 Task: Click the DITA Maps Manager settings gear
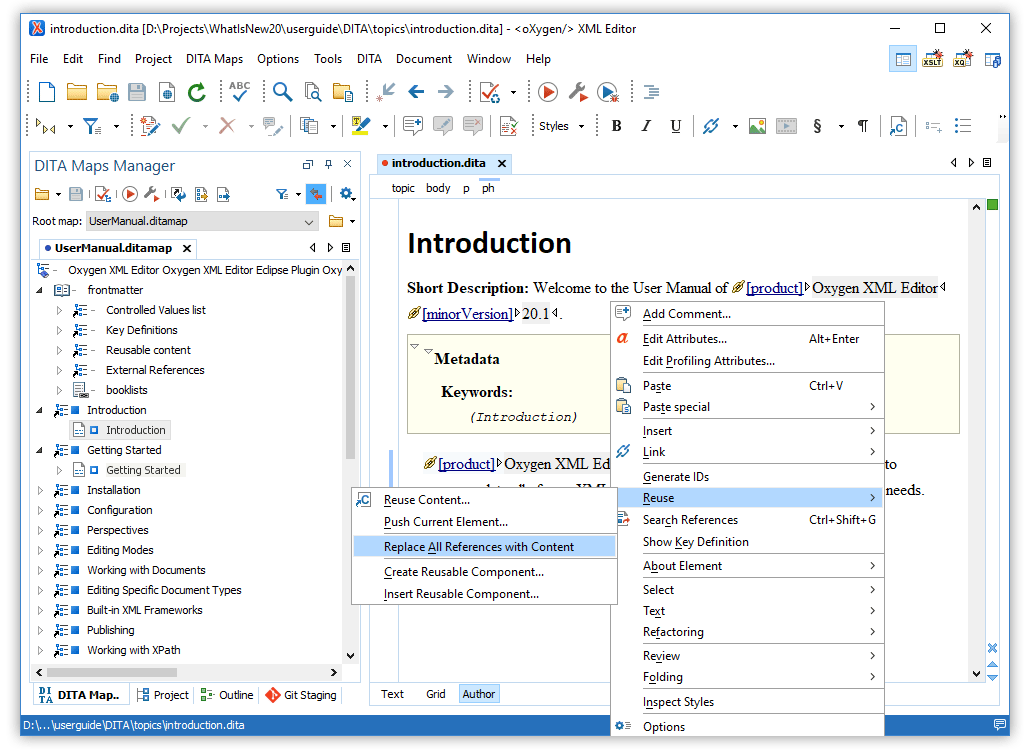pyautogui.click(x=347, y=194)
